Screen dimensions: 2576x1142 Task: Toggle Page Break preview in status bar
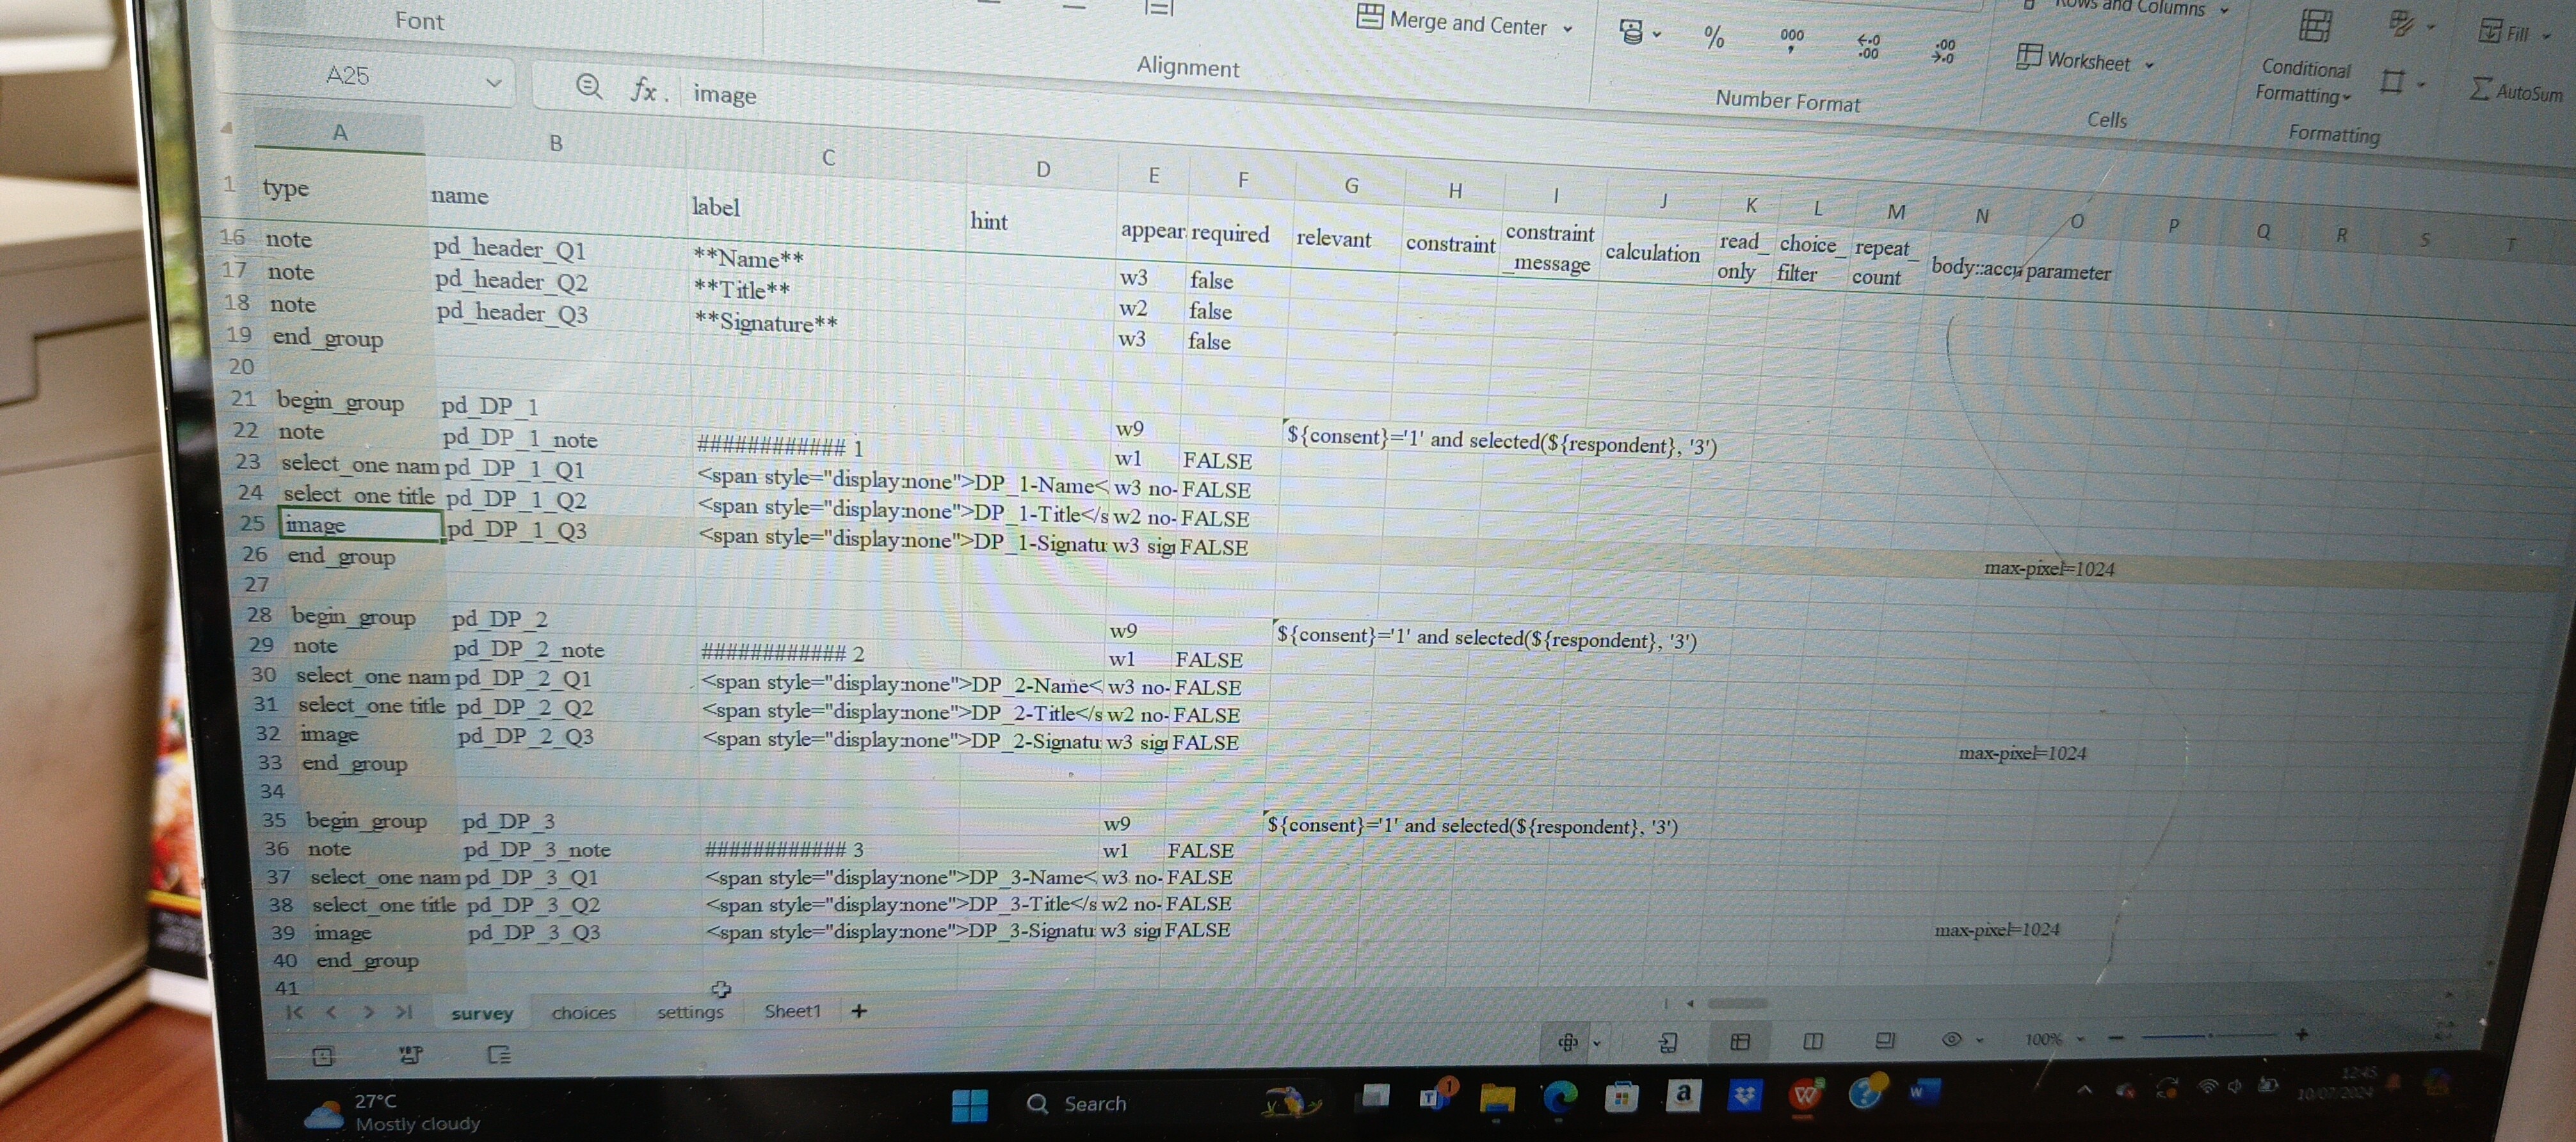(1884, 1042)
